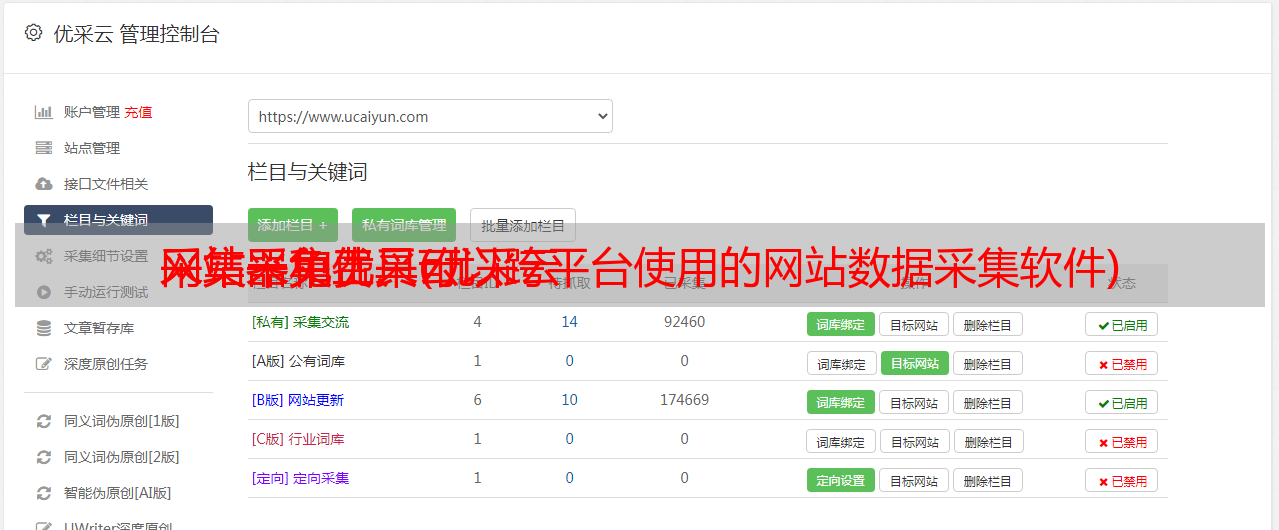Click the edit icon for 深度原创任务
The image size is (1279, 530).
pyautogui.click(x=43, y=364)
